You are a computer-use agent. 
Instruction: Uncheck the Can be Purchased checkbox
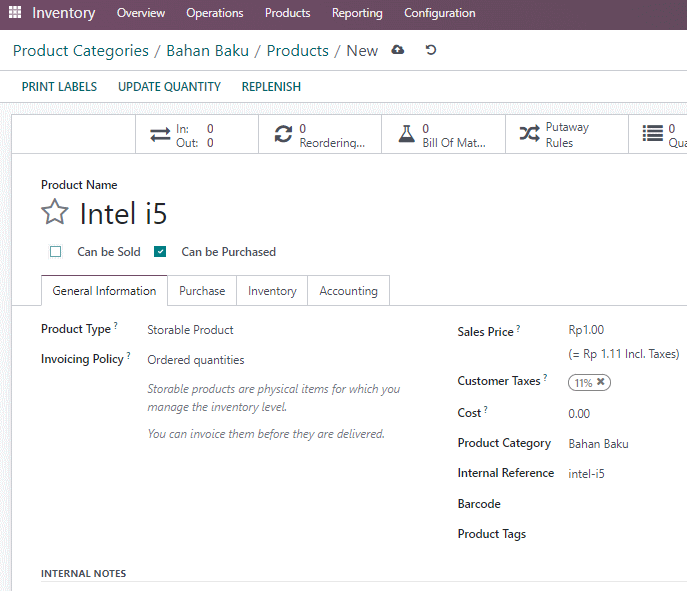coord(160,252)
